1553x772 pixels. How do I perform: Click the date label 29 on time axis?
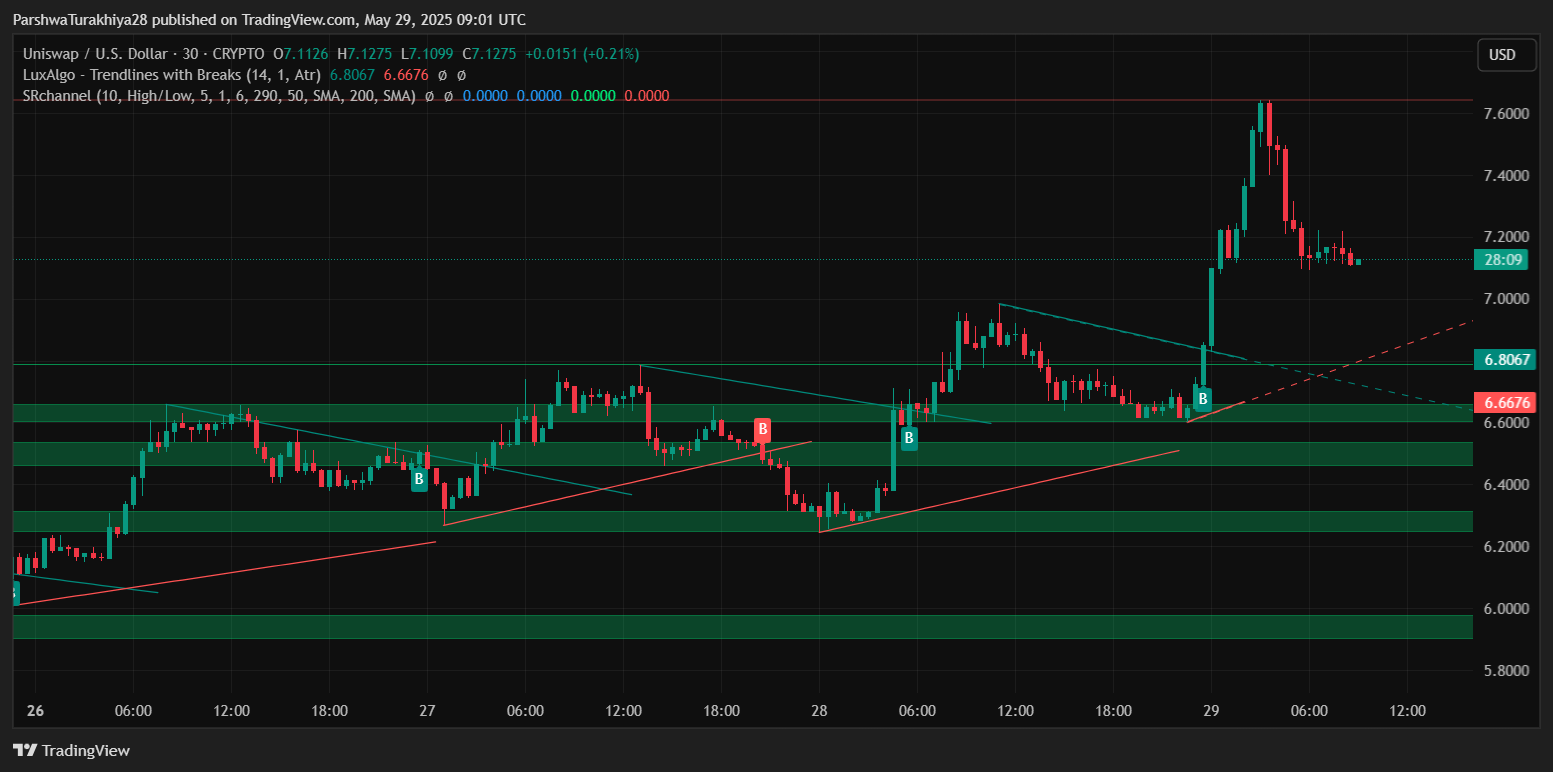point(1212,711)
